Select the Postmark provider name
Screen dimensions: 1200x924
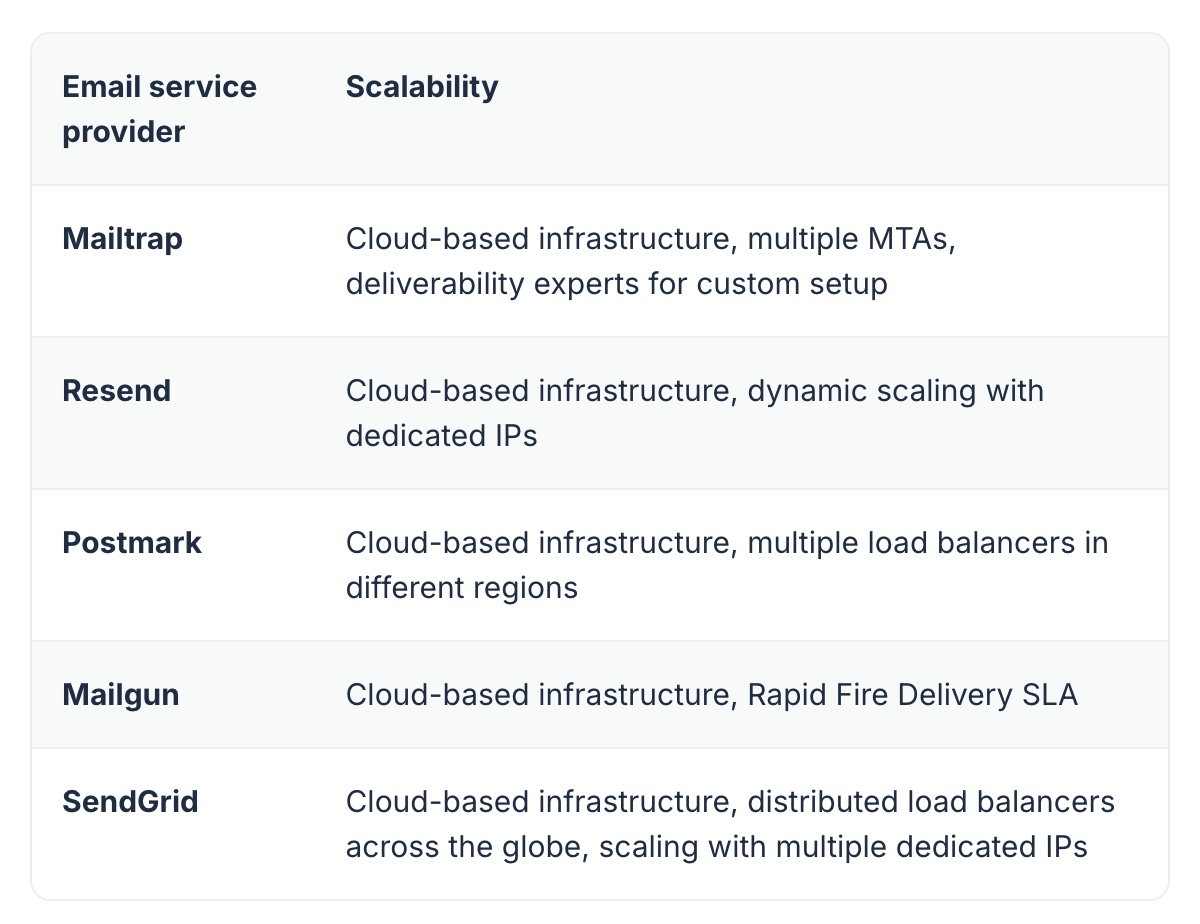(132, 542)
